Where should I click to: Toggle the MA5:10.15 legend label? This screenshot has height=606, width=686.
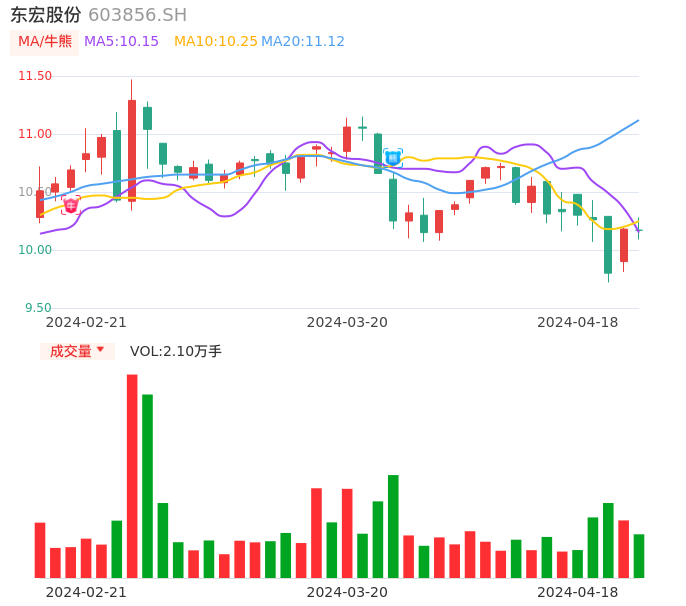[x=121, y=41]
